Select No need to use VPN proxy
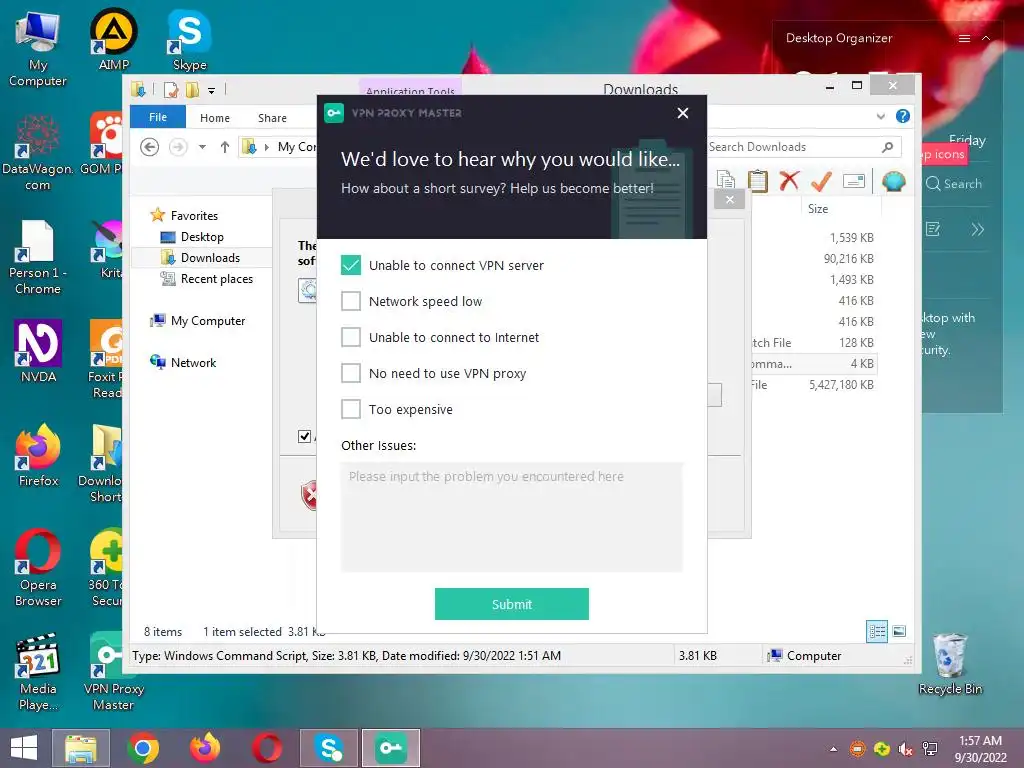The width and height of the screenshot is (1024, 768). pyautogui.click(x=351, y=373)
